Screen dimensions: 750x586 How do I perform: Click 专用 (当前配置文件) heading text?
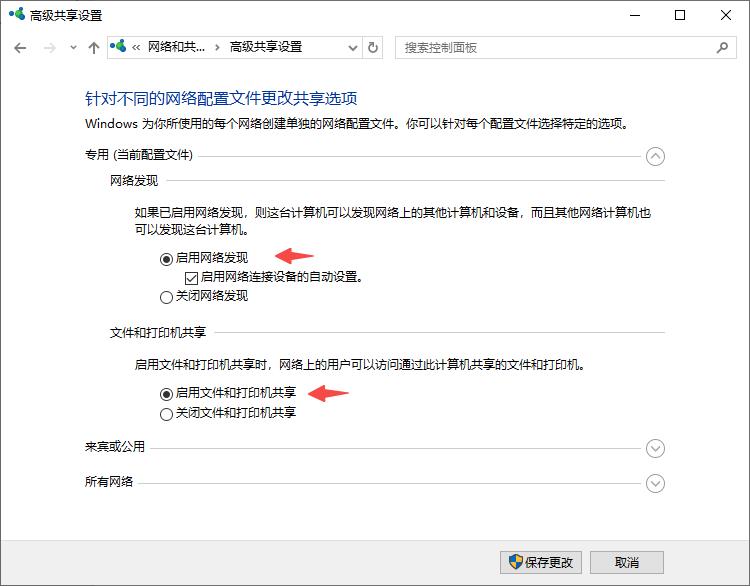coord(139,155)
